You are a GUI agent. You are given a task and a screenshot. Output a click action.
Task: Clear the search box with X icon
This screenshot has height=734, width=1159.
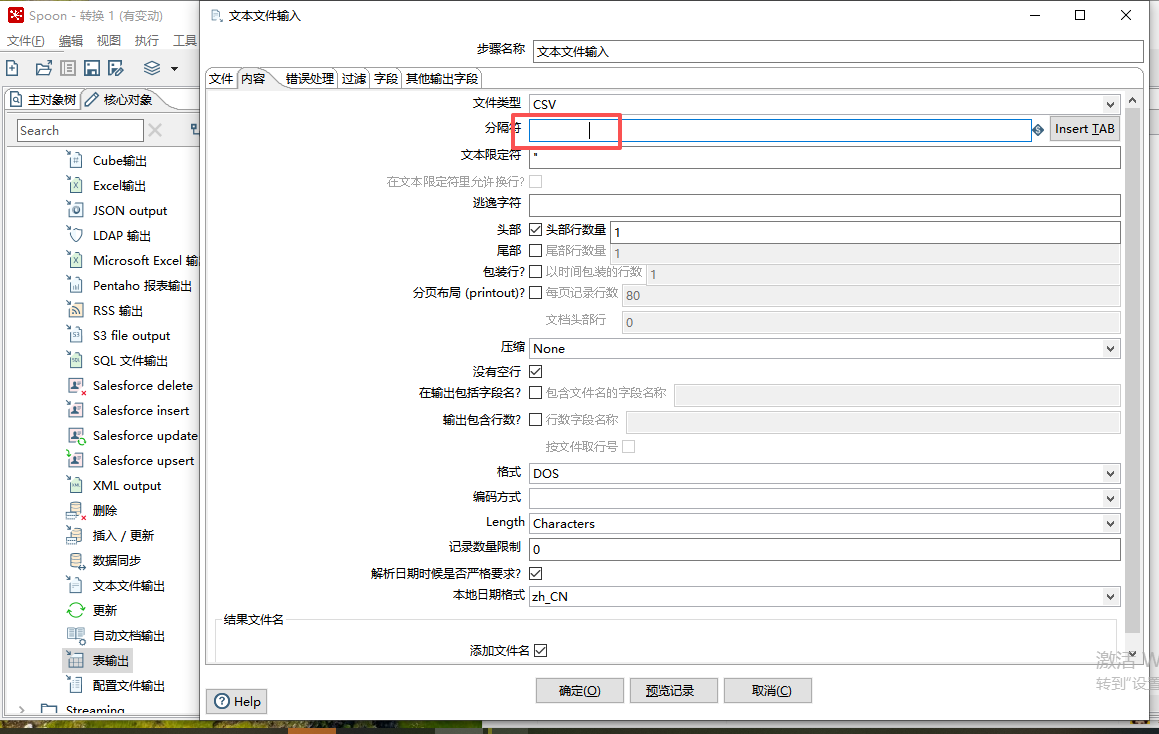155,130
